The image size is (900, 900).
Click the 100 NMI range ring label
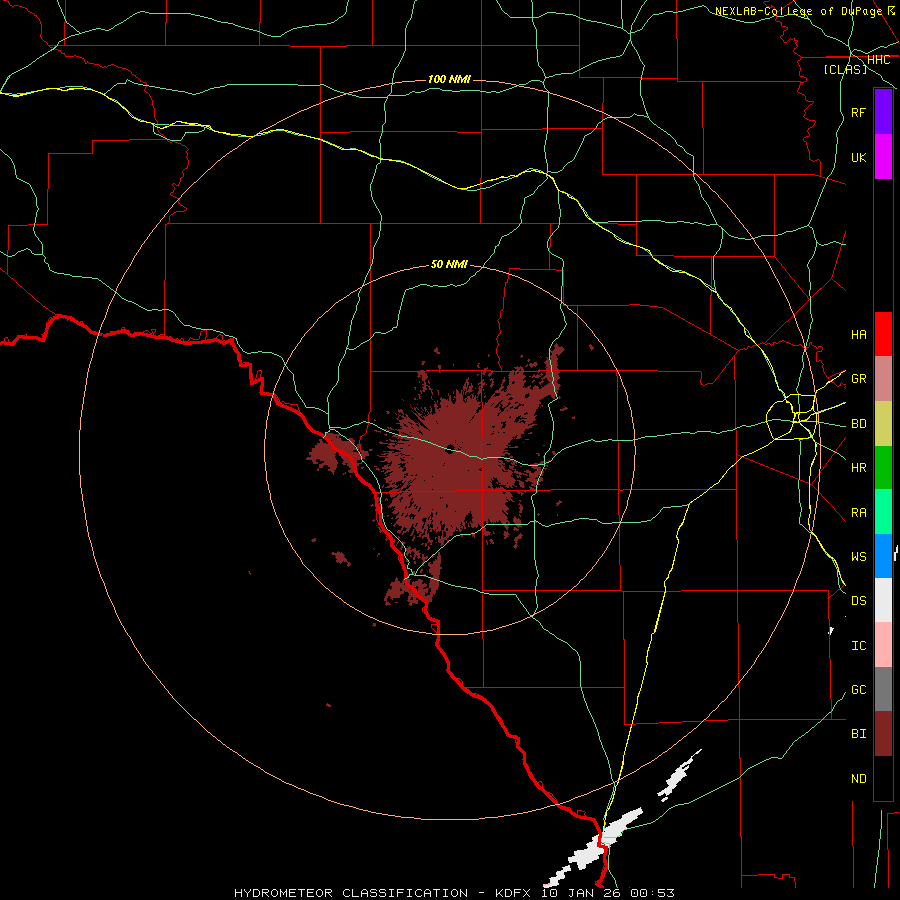[449, 79]
